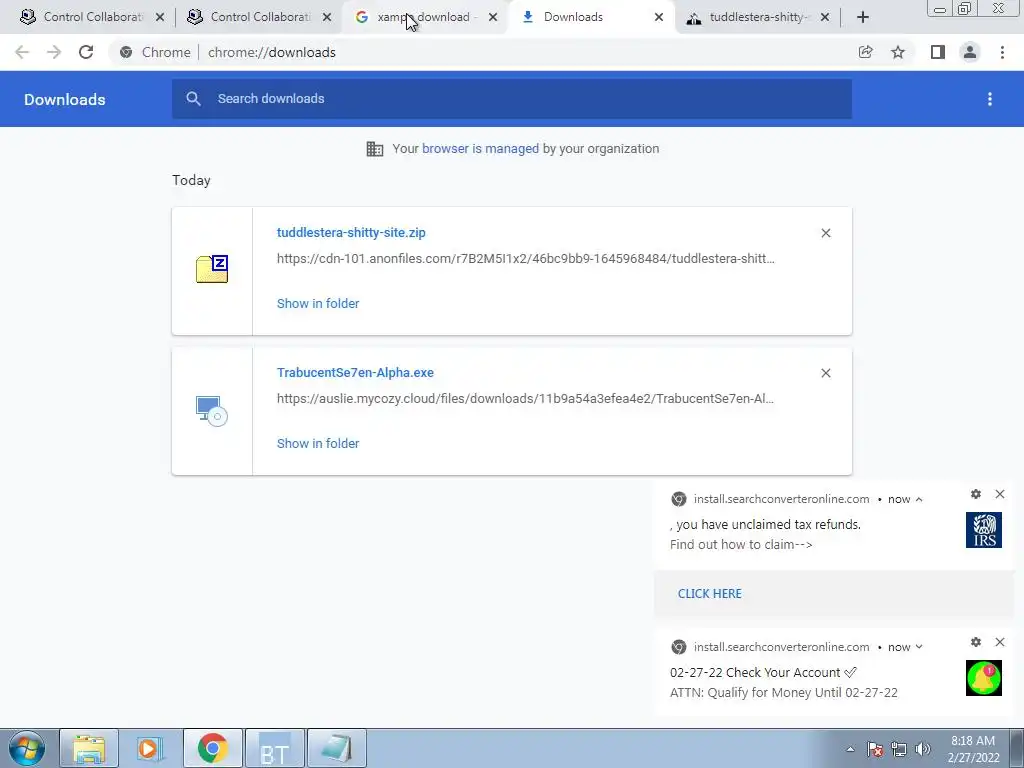Click the chrome://downloads address bar text
Viewport: 1024px width, 768px height.
pos(272,52)
